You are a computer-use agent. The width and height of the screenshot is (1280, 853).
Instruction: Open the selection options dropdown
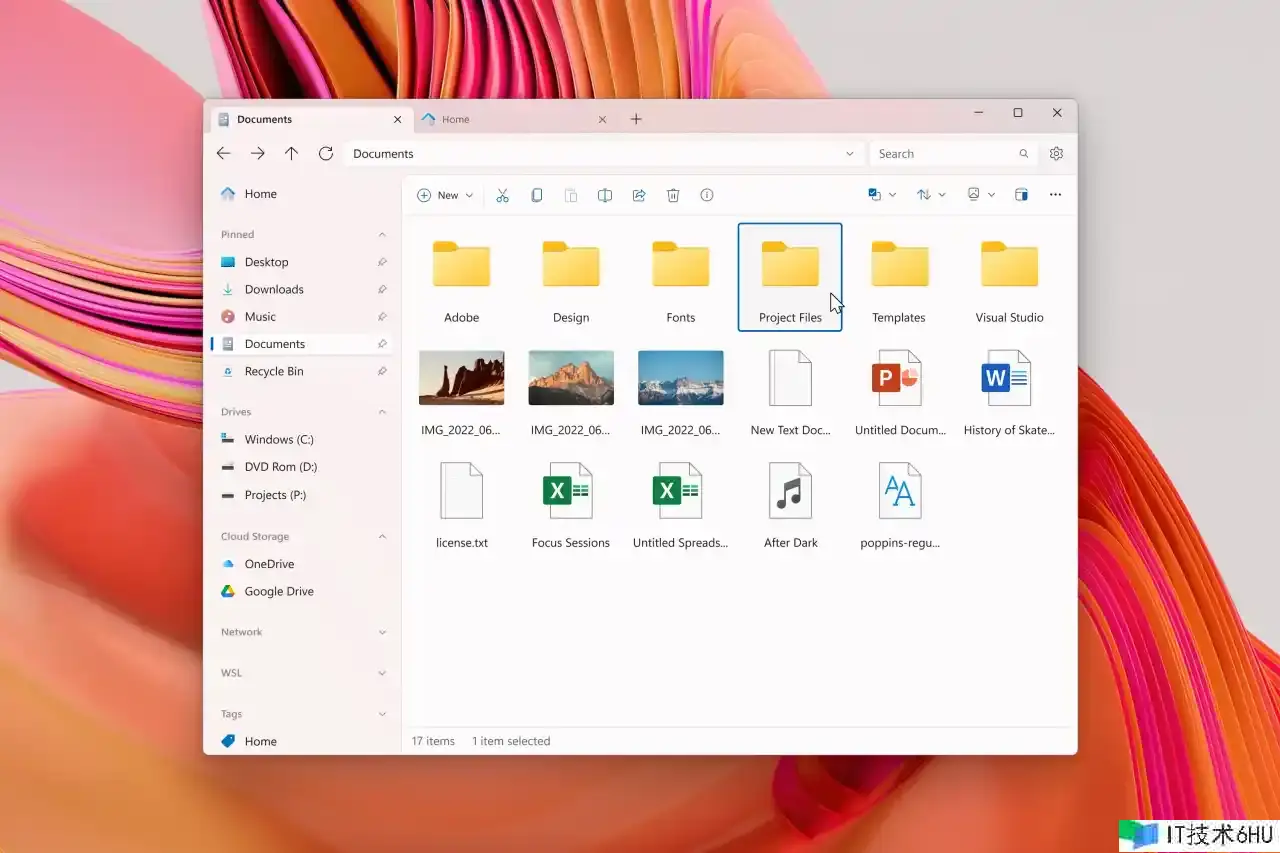coord(882,195)
